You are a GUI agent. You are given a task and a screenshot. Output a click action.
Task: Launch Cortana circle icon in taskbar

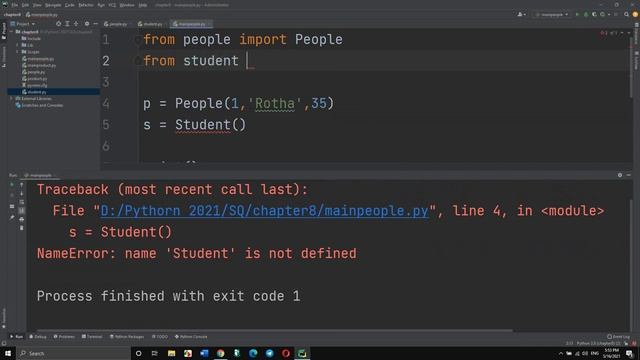click(138, 353)
